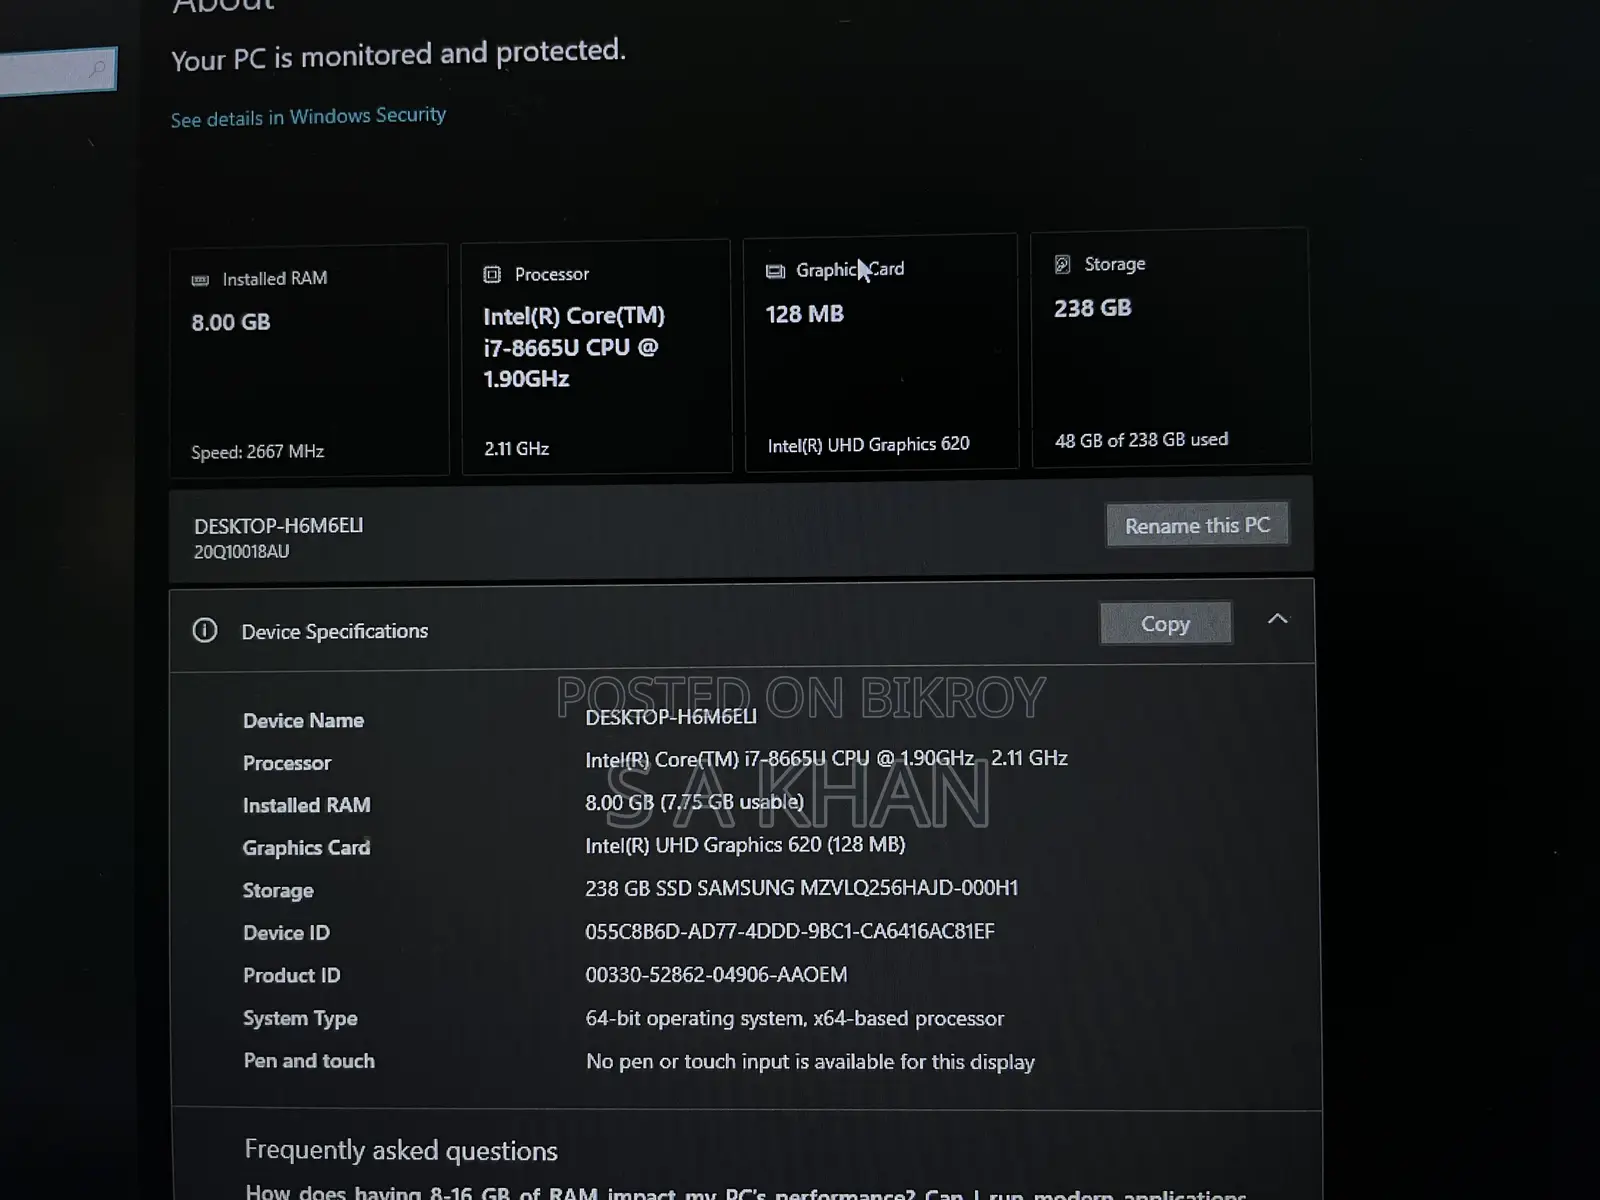1600x1200 pixels.
Task: Click the Installed RAM label in specifications list
Action: click(306, 805)
